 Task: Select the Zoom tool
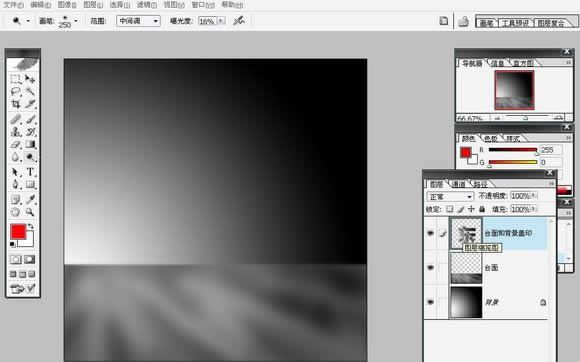[x=30, y=212]
